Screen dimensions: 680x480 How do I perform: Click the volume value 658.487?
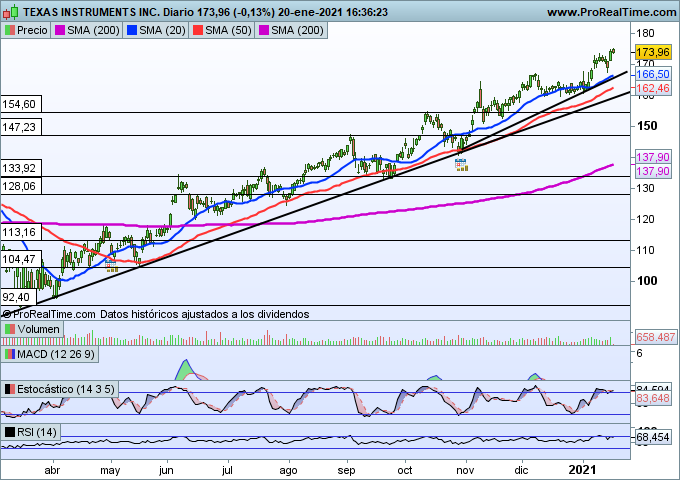click(655, 337)
